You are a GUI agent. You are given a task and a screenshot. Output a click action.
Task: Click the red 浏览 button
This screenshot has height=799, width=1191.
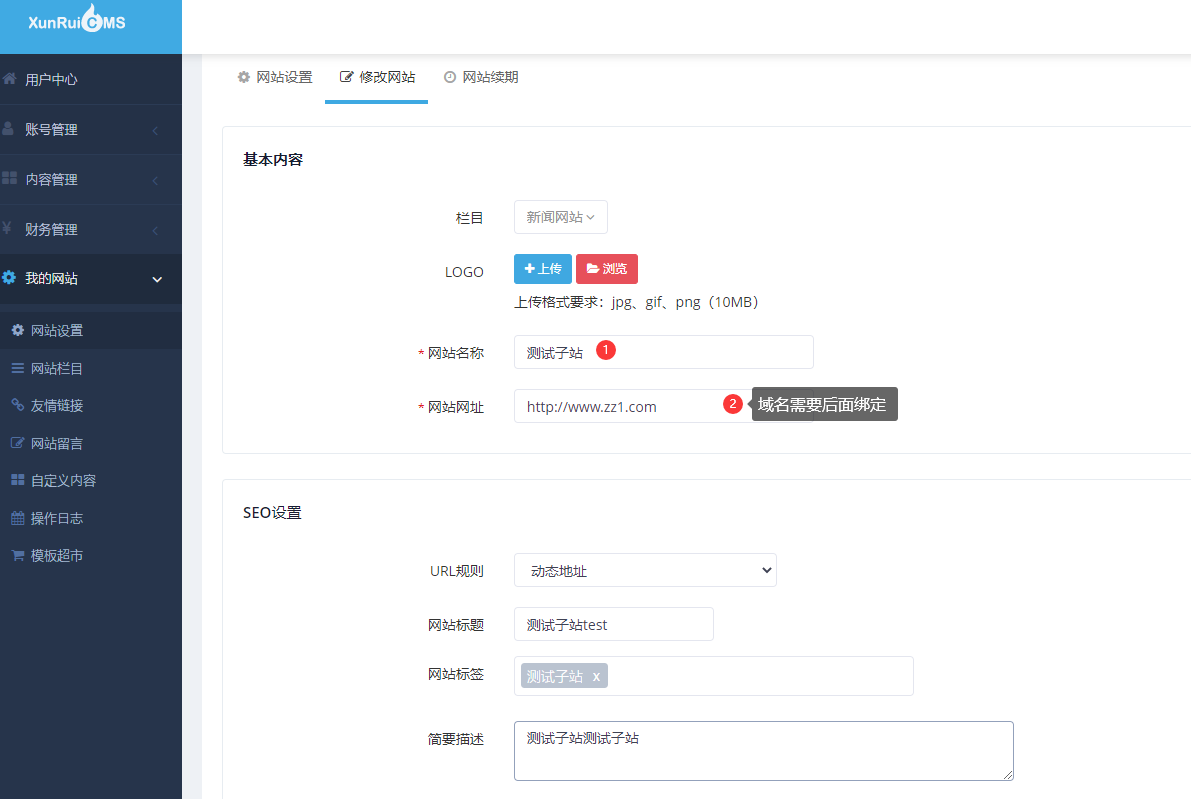tap(607, 269)
